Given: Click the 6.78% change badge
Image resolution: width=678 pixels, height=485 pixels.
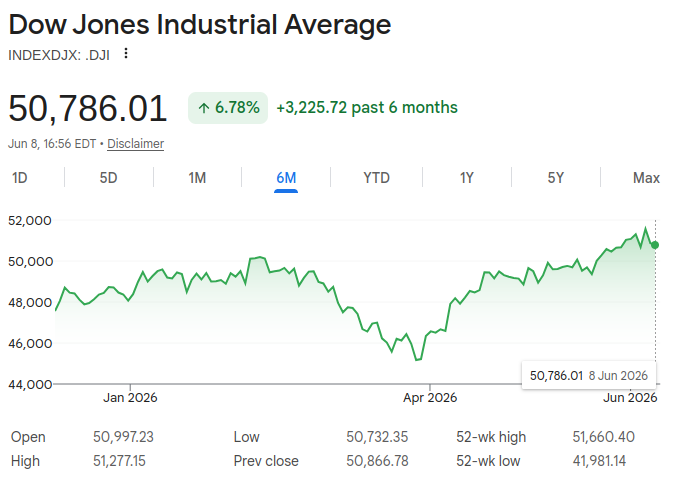Looking at the screenshot, I should click(228, 108).
